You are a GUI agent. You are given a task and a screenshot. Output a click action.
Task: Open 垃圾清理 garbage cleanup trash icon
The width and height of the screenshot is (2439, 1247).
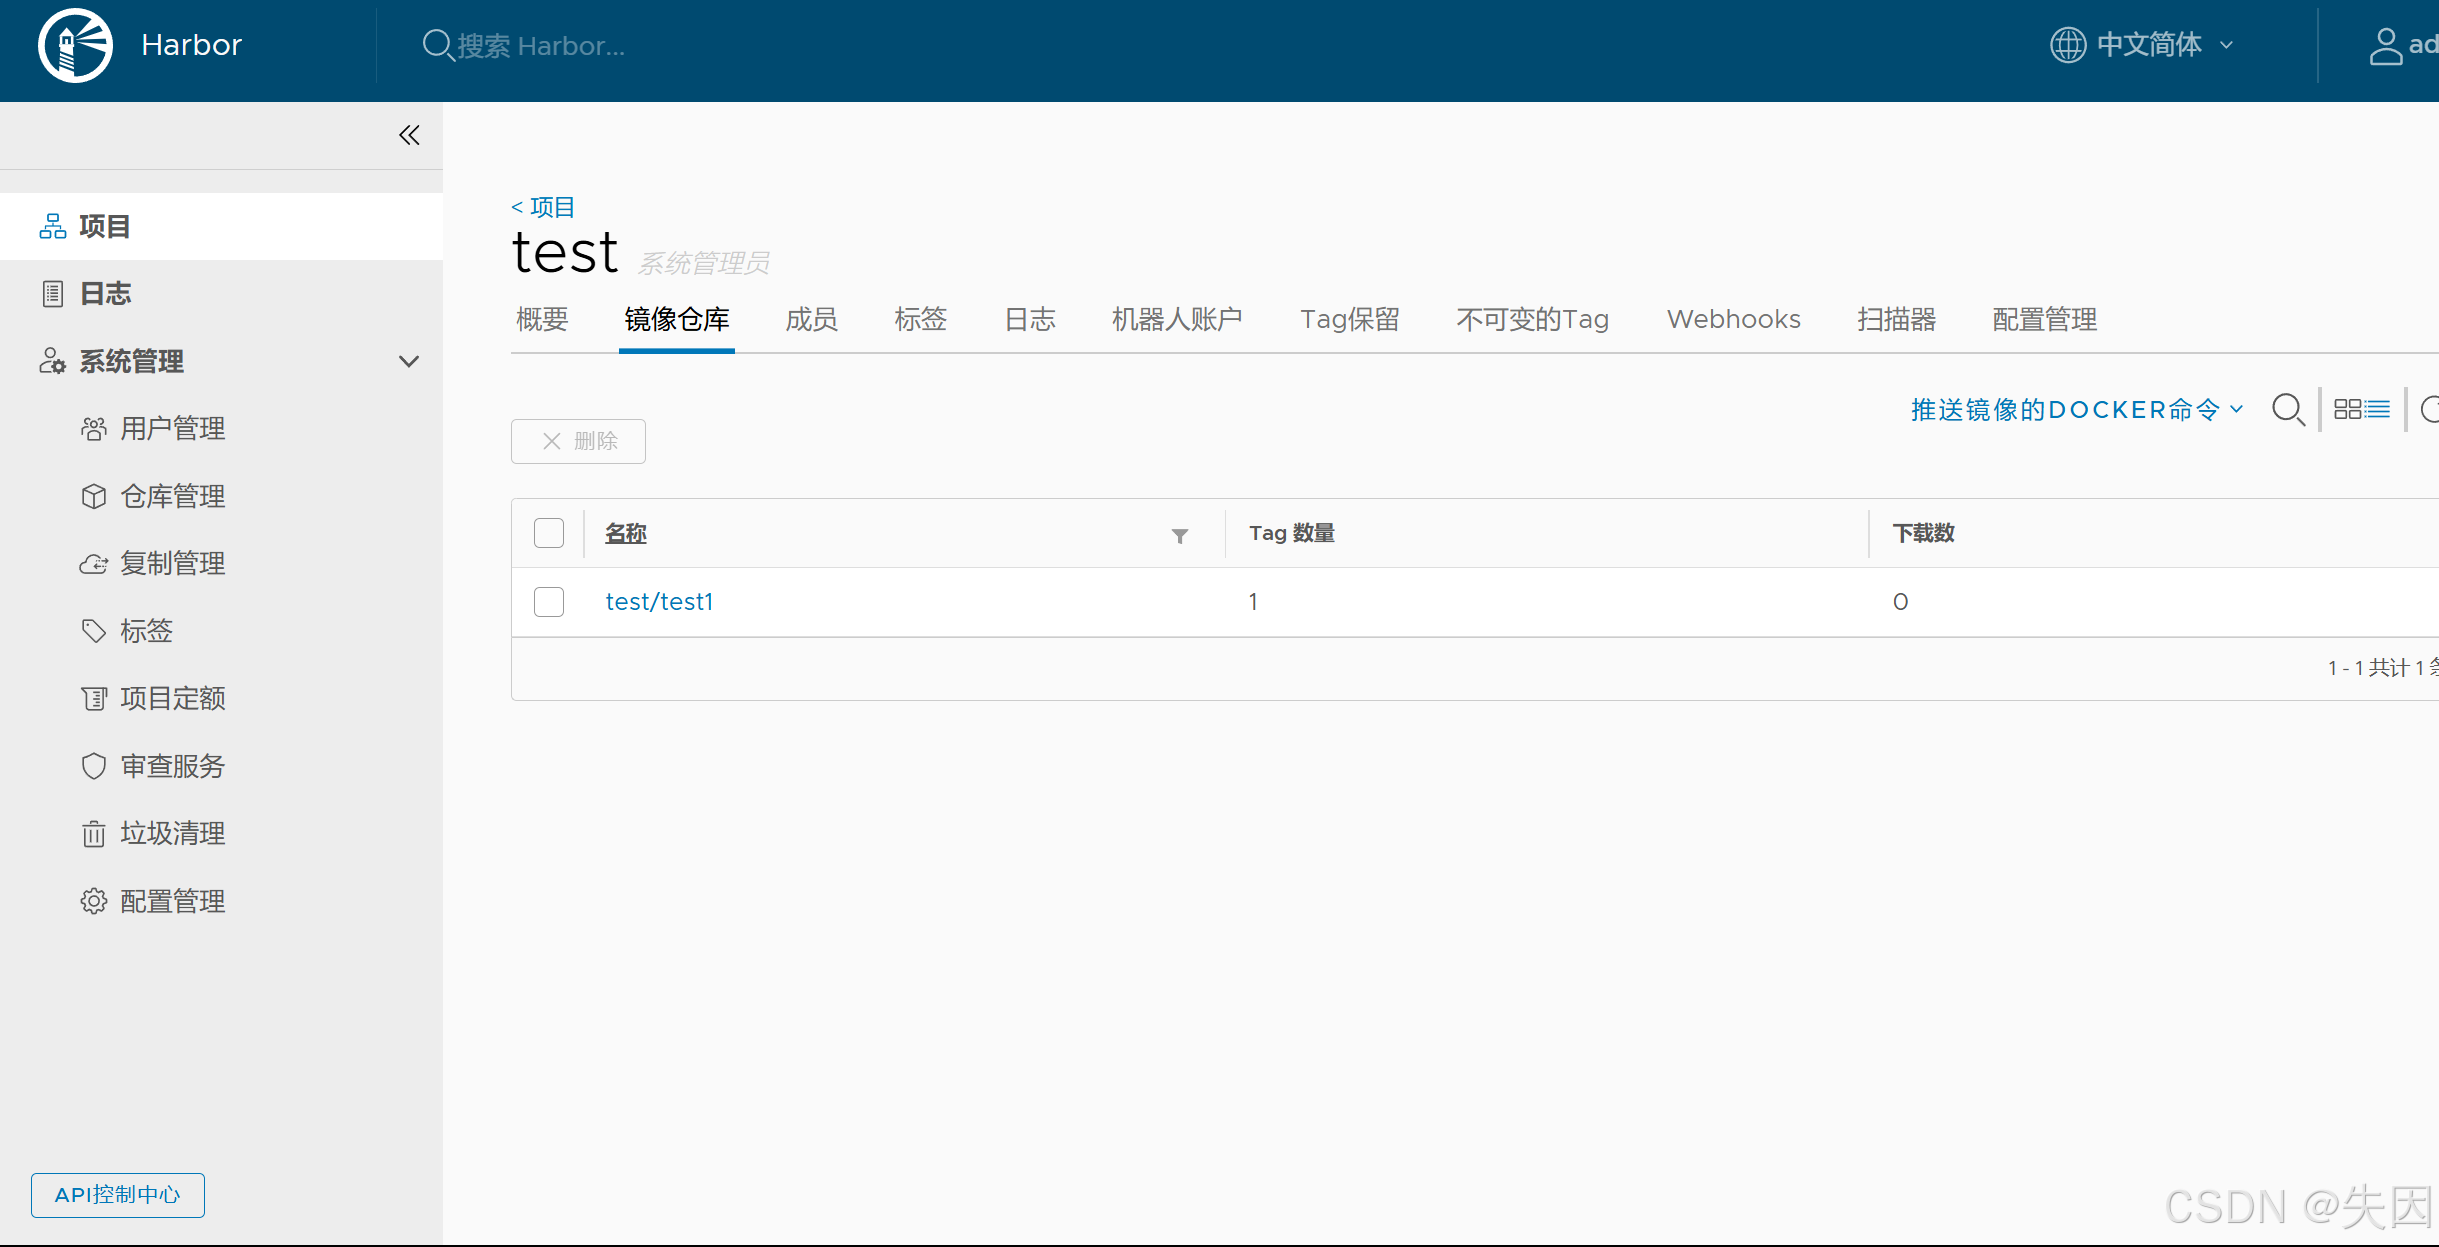94,833
